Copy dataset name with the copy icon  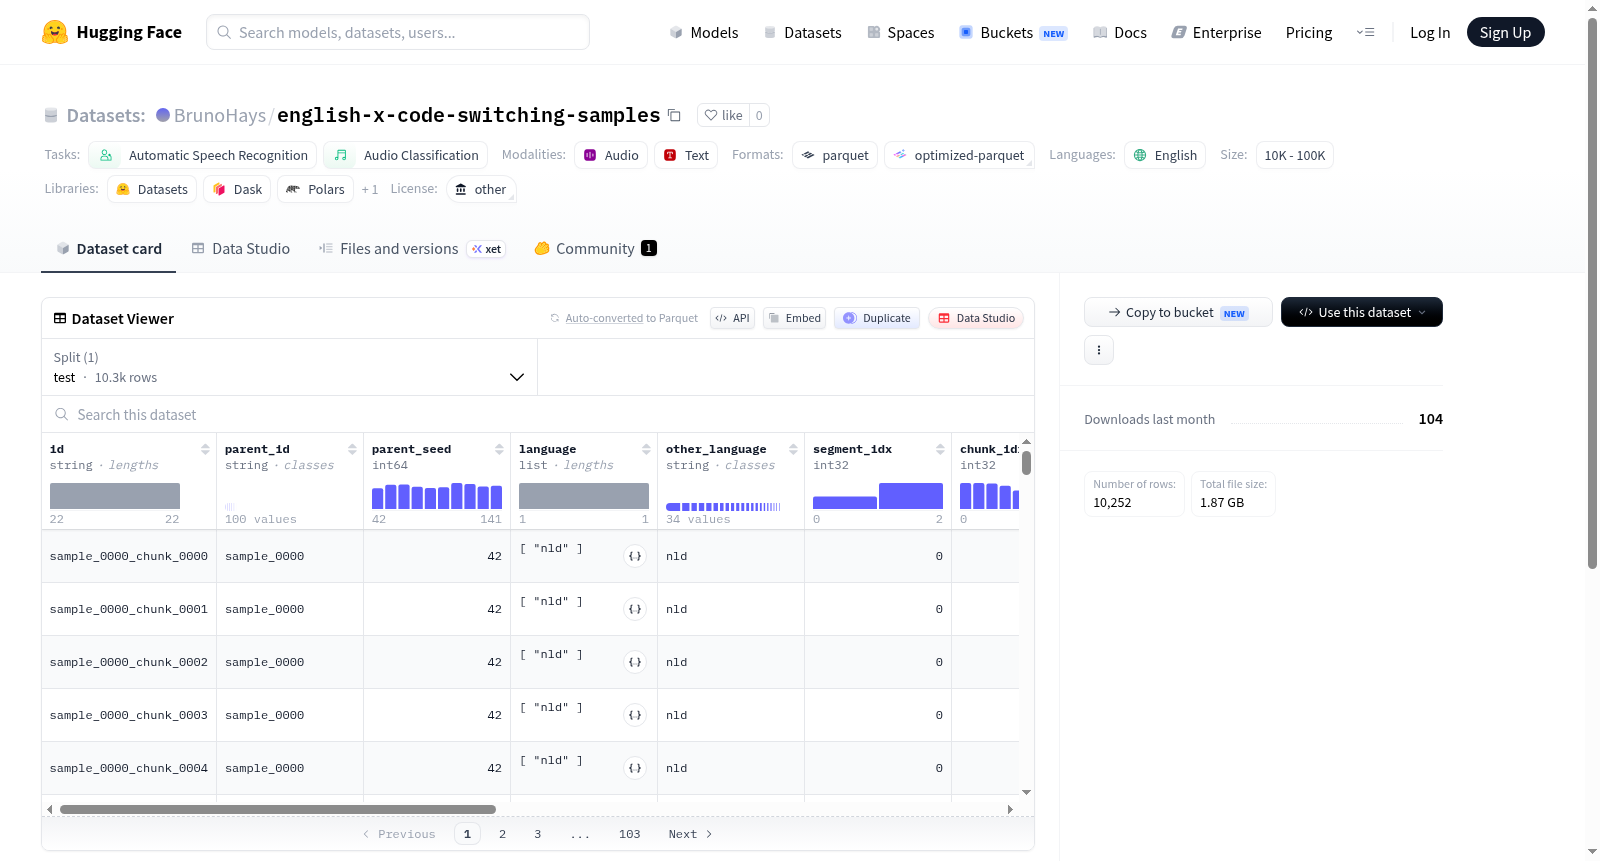674,115
